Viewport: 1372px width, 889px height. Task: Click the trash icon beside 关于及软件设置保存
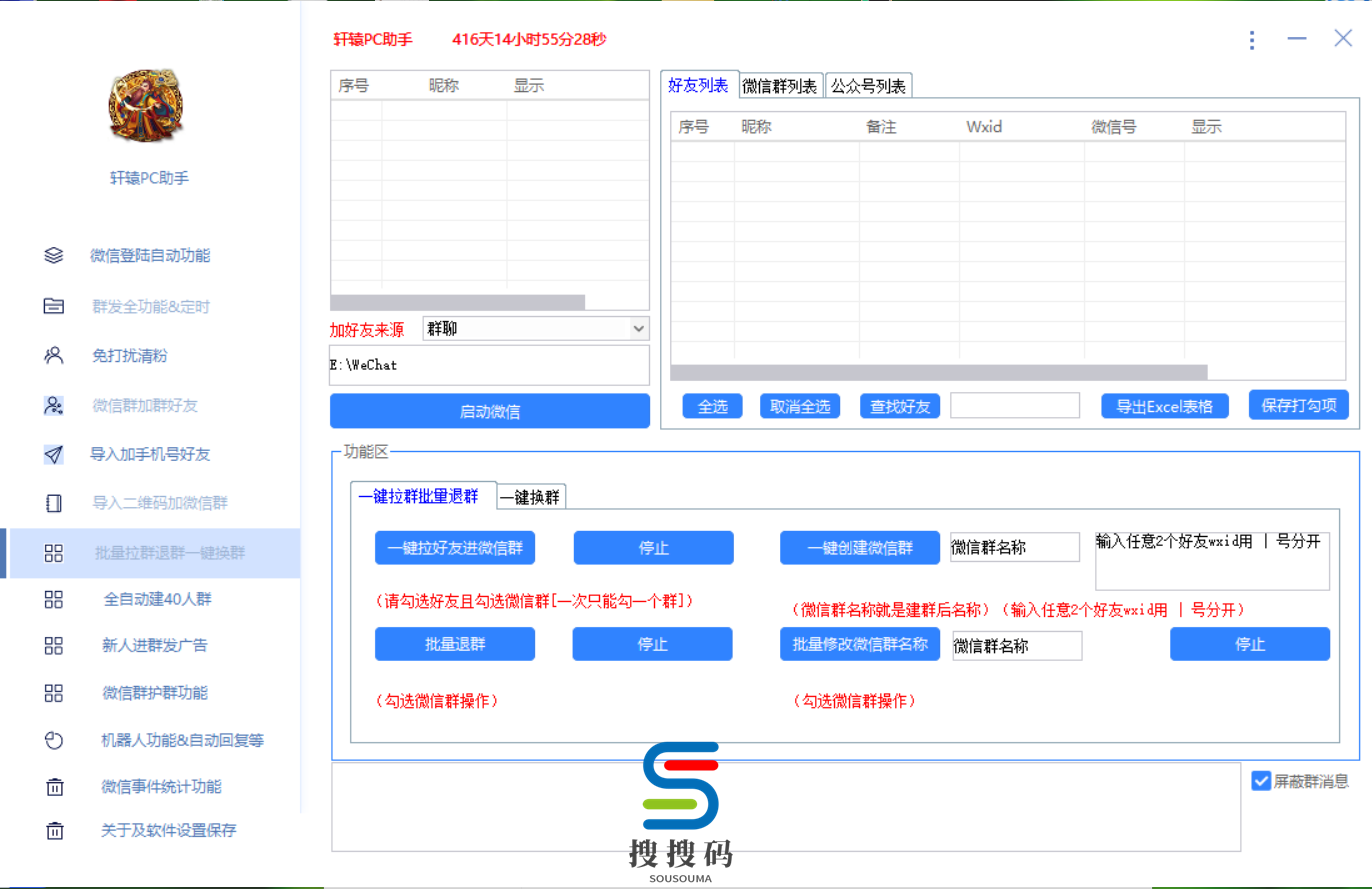coord(54,831)
